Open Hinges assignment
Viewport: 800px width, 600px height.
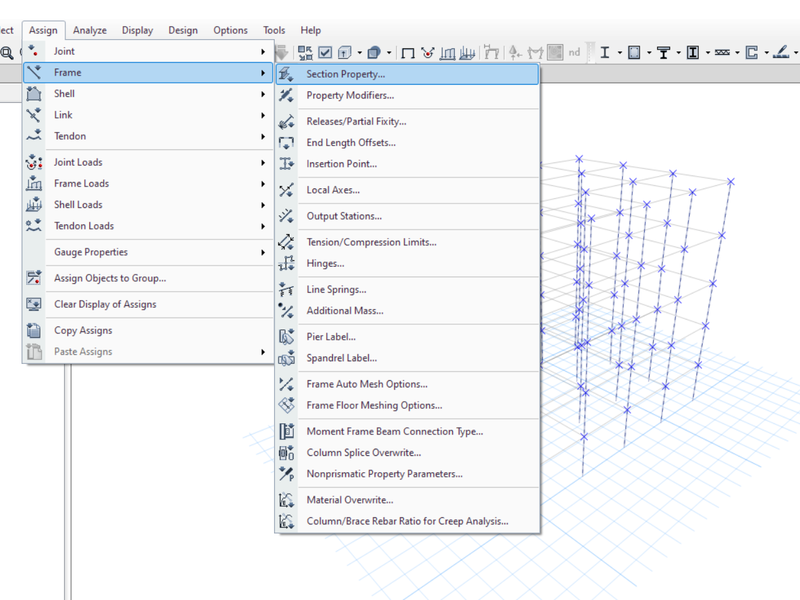pyautogui.click(x=407, y=263)
